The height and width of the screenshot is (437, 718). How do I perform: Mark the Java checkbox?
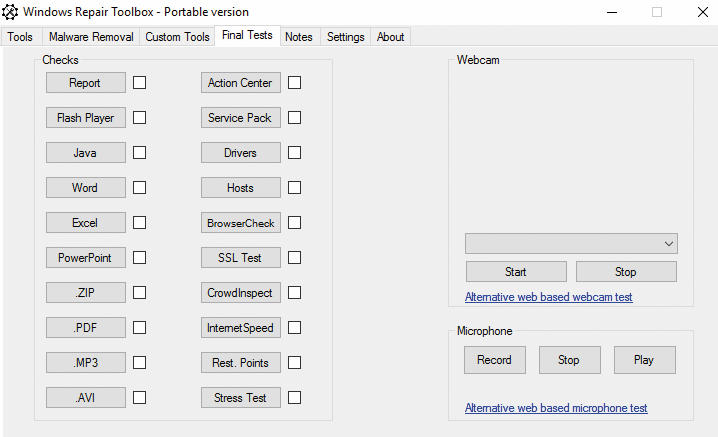pos(140,153)
